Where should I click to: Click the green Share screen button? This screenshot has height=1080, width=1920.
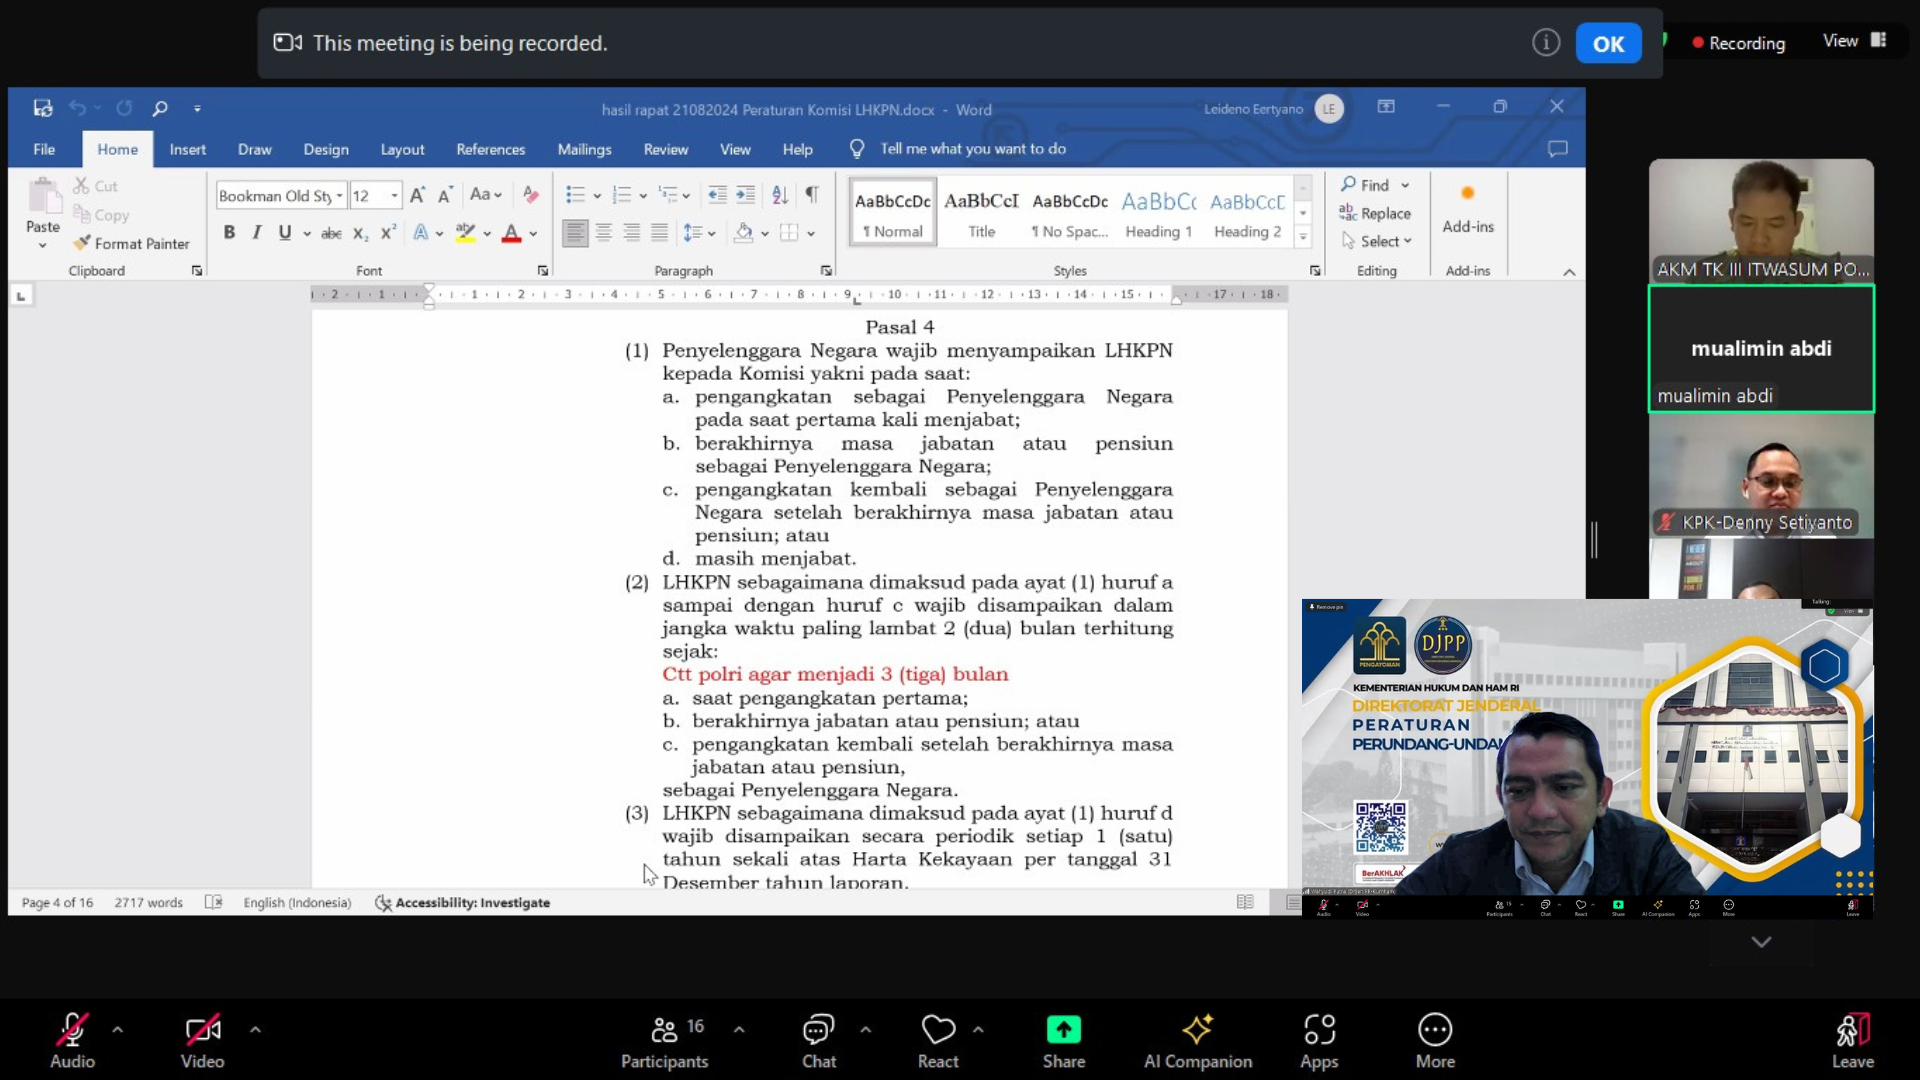pos(1063,1040)
